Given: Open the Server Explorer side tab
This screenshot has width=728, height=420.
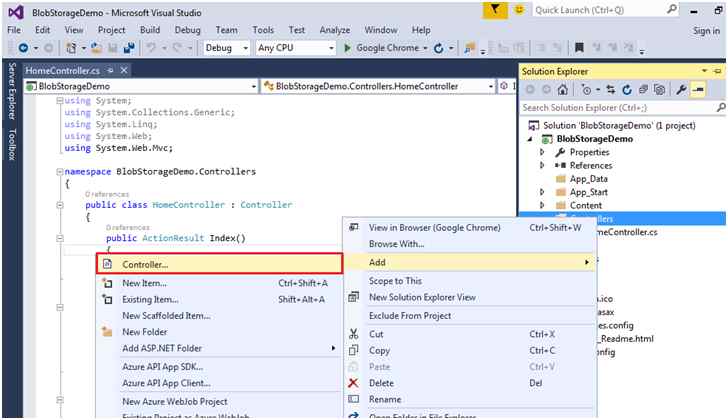Looking at the screenshot, I should (12, 91).
